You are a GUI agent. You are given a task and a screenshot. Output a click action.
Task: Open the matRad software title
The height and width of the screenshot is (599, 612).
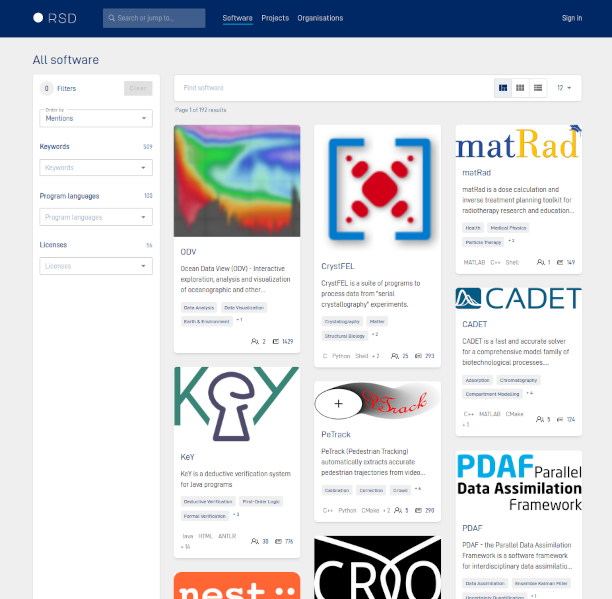(x=476, y=172)
